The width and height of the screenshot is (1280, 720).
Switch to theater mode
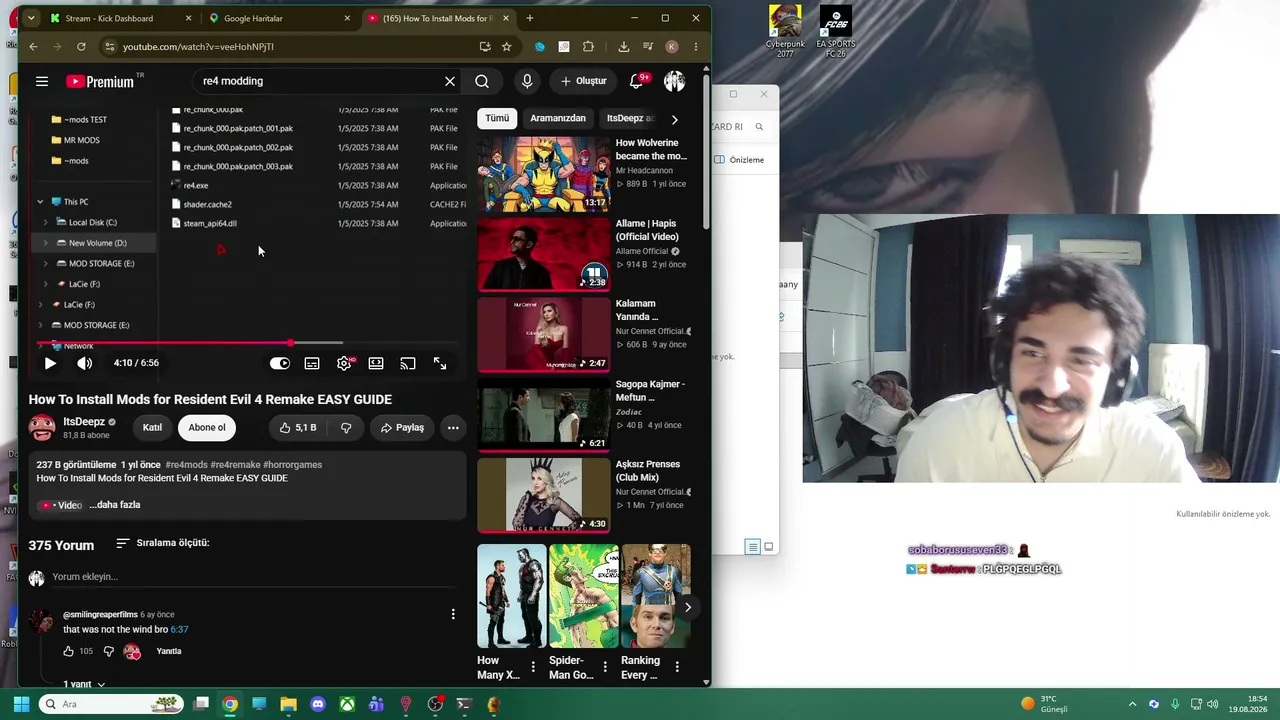click(376, 363)
